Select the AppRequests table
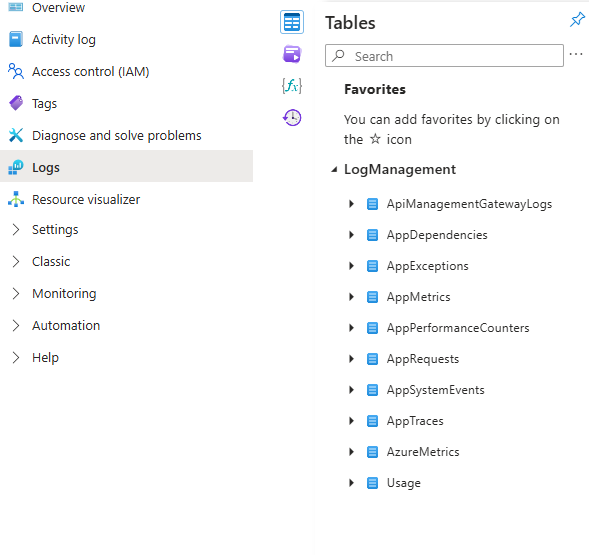This screenshot has width=589, height=555. [x=423, y=359]
